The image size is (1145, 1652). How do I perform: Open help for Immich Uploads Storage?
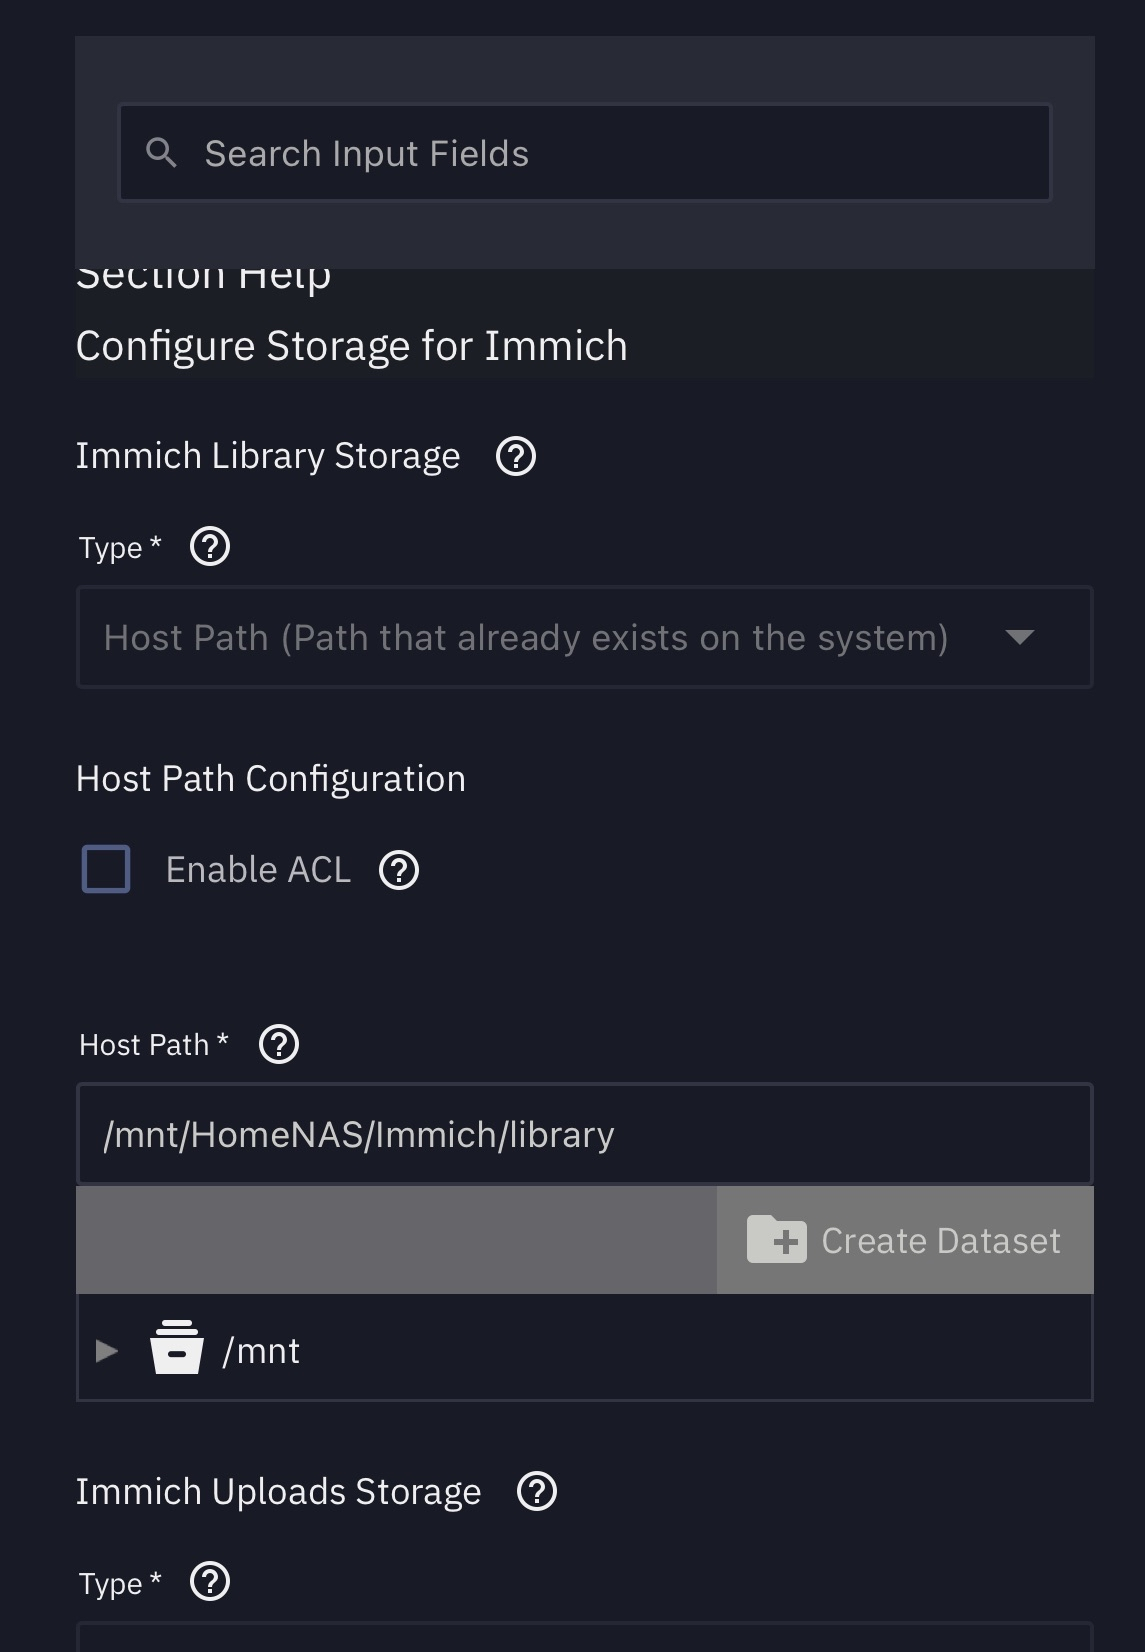537,1492
